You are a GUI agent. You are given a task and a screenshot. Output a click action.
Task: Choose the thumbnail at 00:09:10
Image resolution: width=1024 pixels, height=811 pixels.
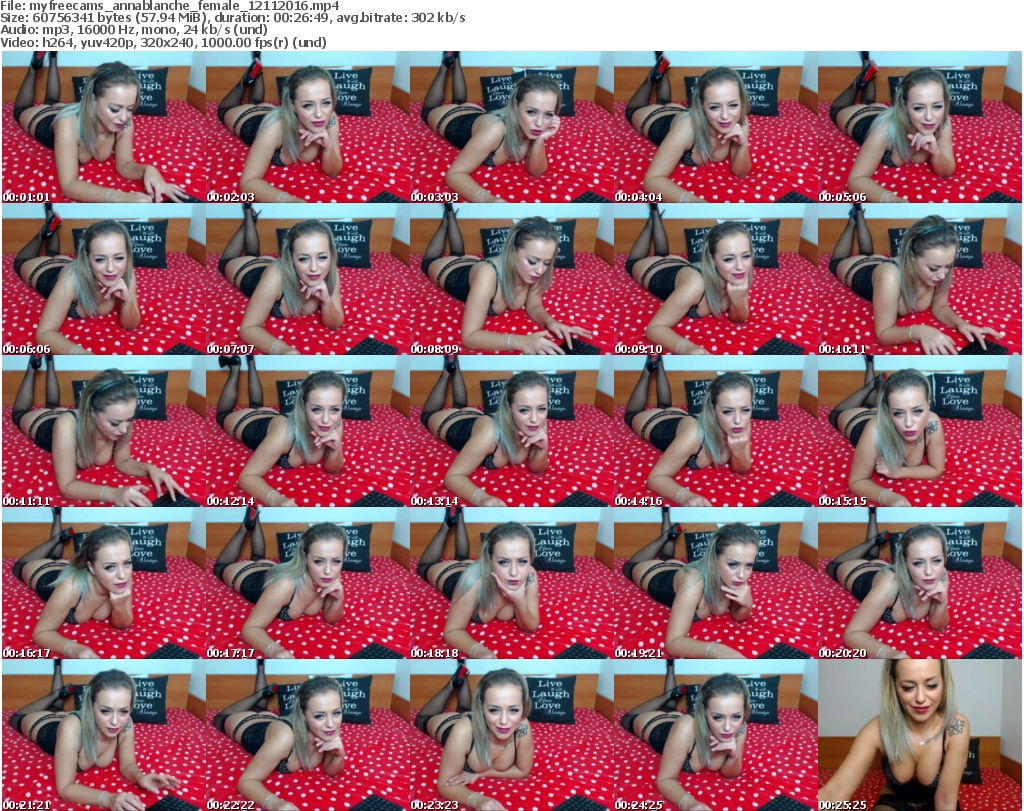click(x=715, y=280)
